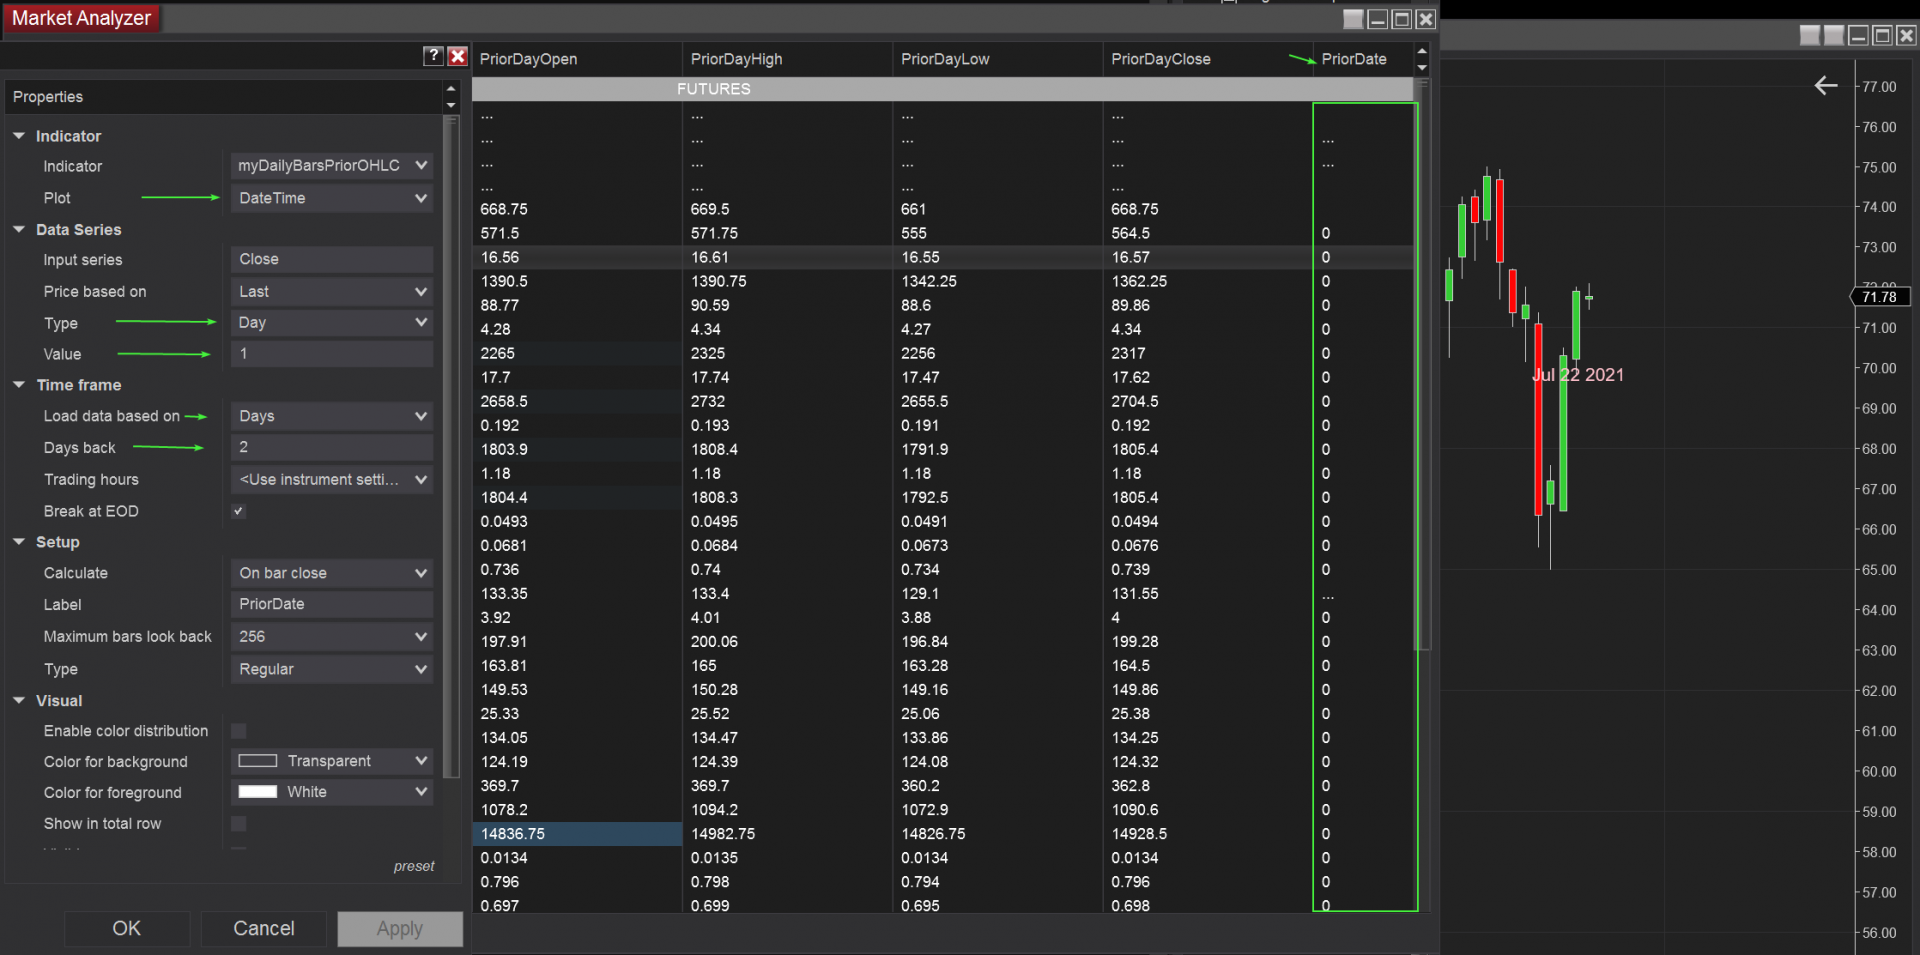Select the PriorDayLow cell 1342.25
The image size is (1920, 955).
[x=997, y=282]
